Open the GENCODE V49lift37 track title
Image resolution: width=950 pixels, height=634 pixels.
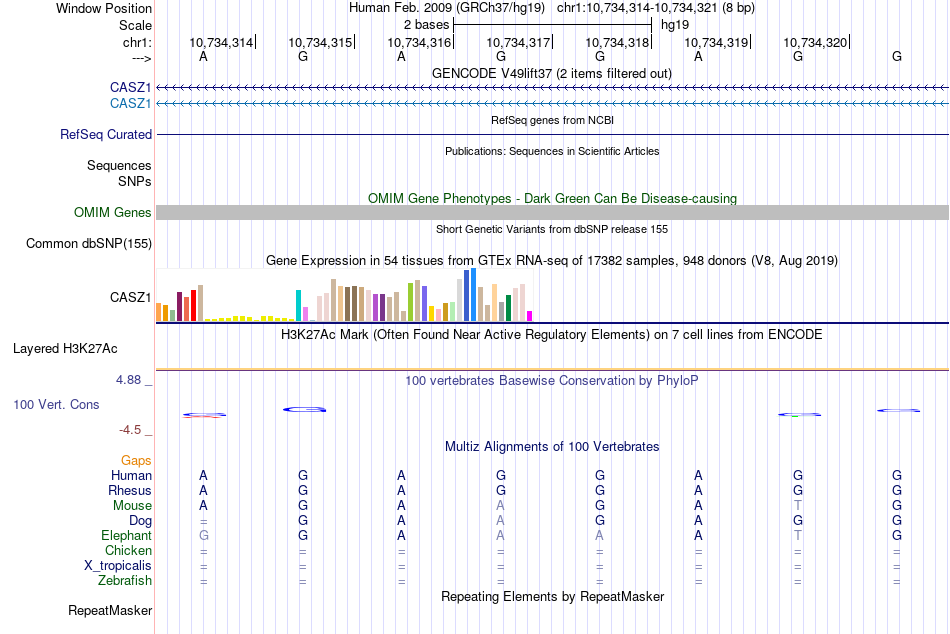(551, 73)
